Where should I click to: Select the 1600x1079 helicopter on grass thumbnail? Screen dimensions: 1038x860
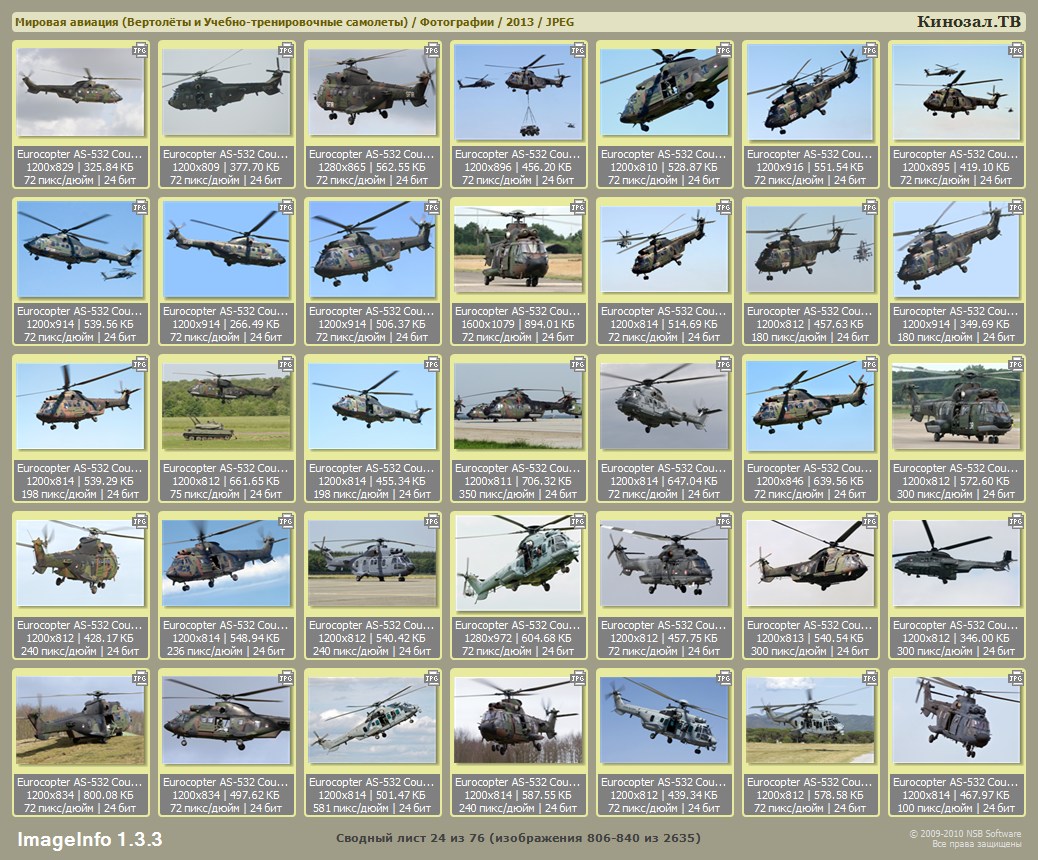517,249
